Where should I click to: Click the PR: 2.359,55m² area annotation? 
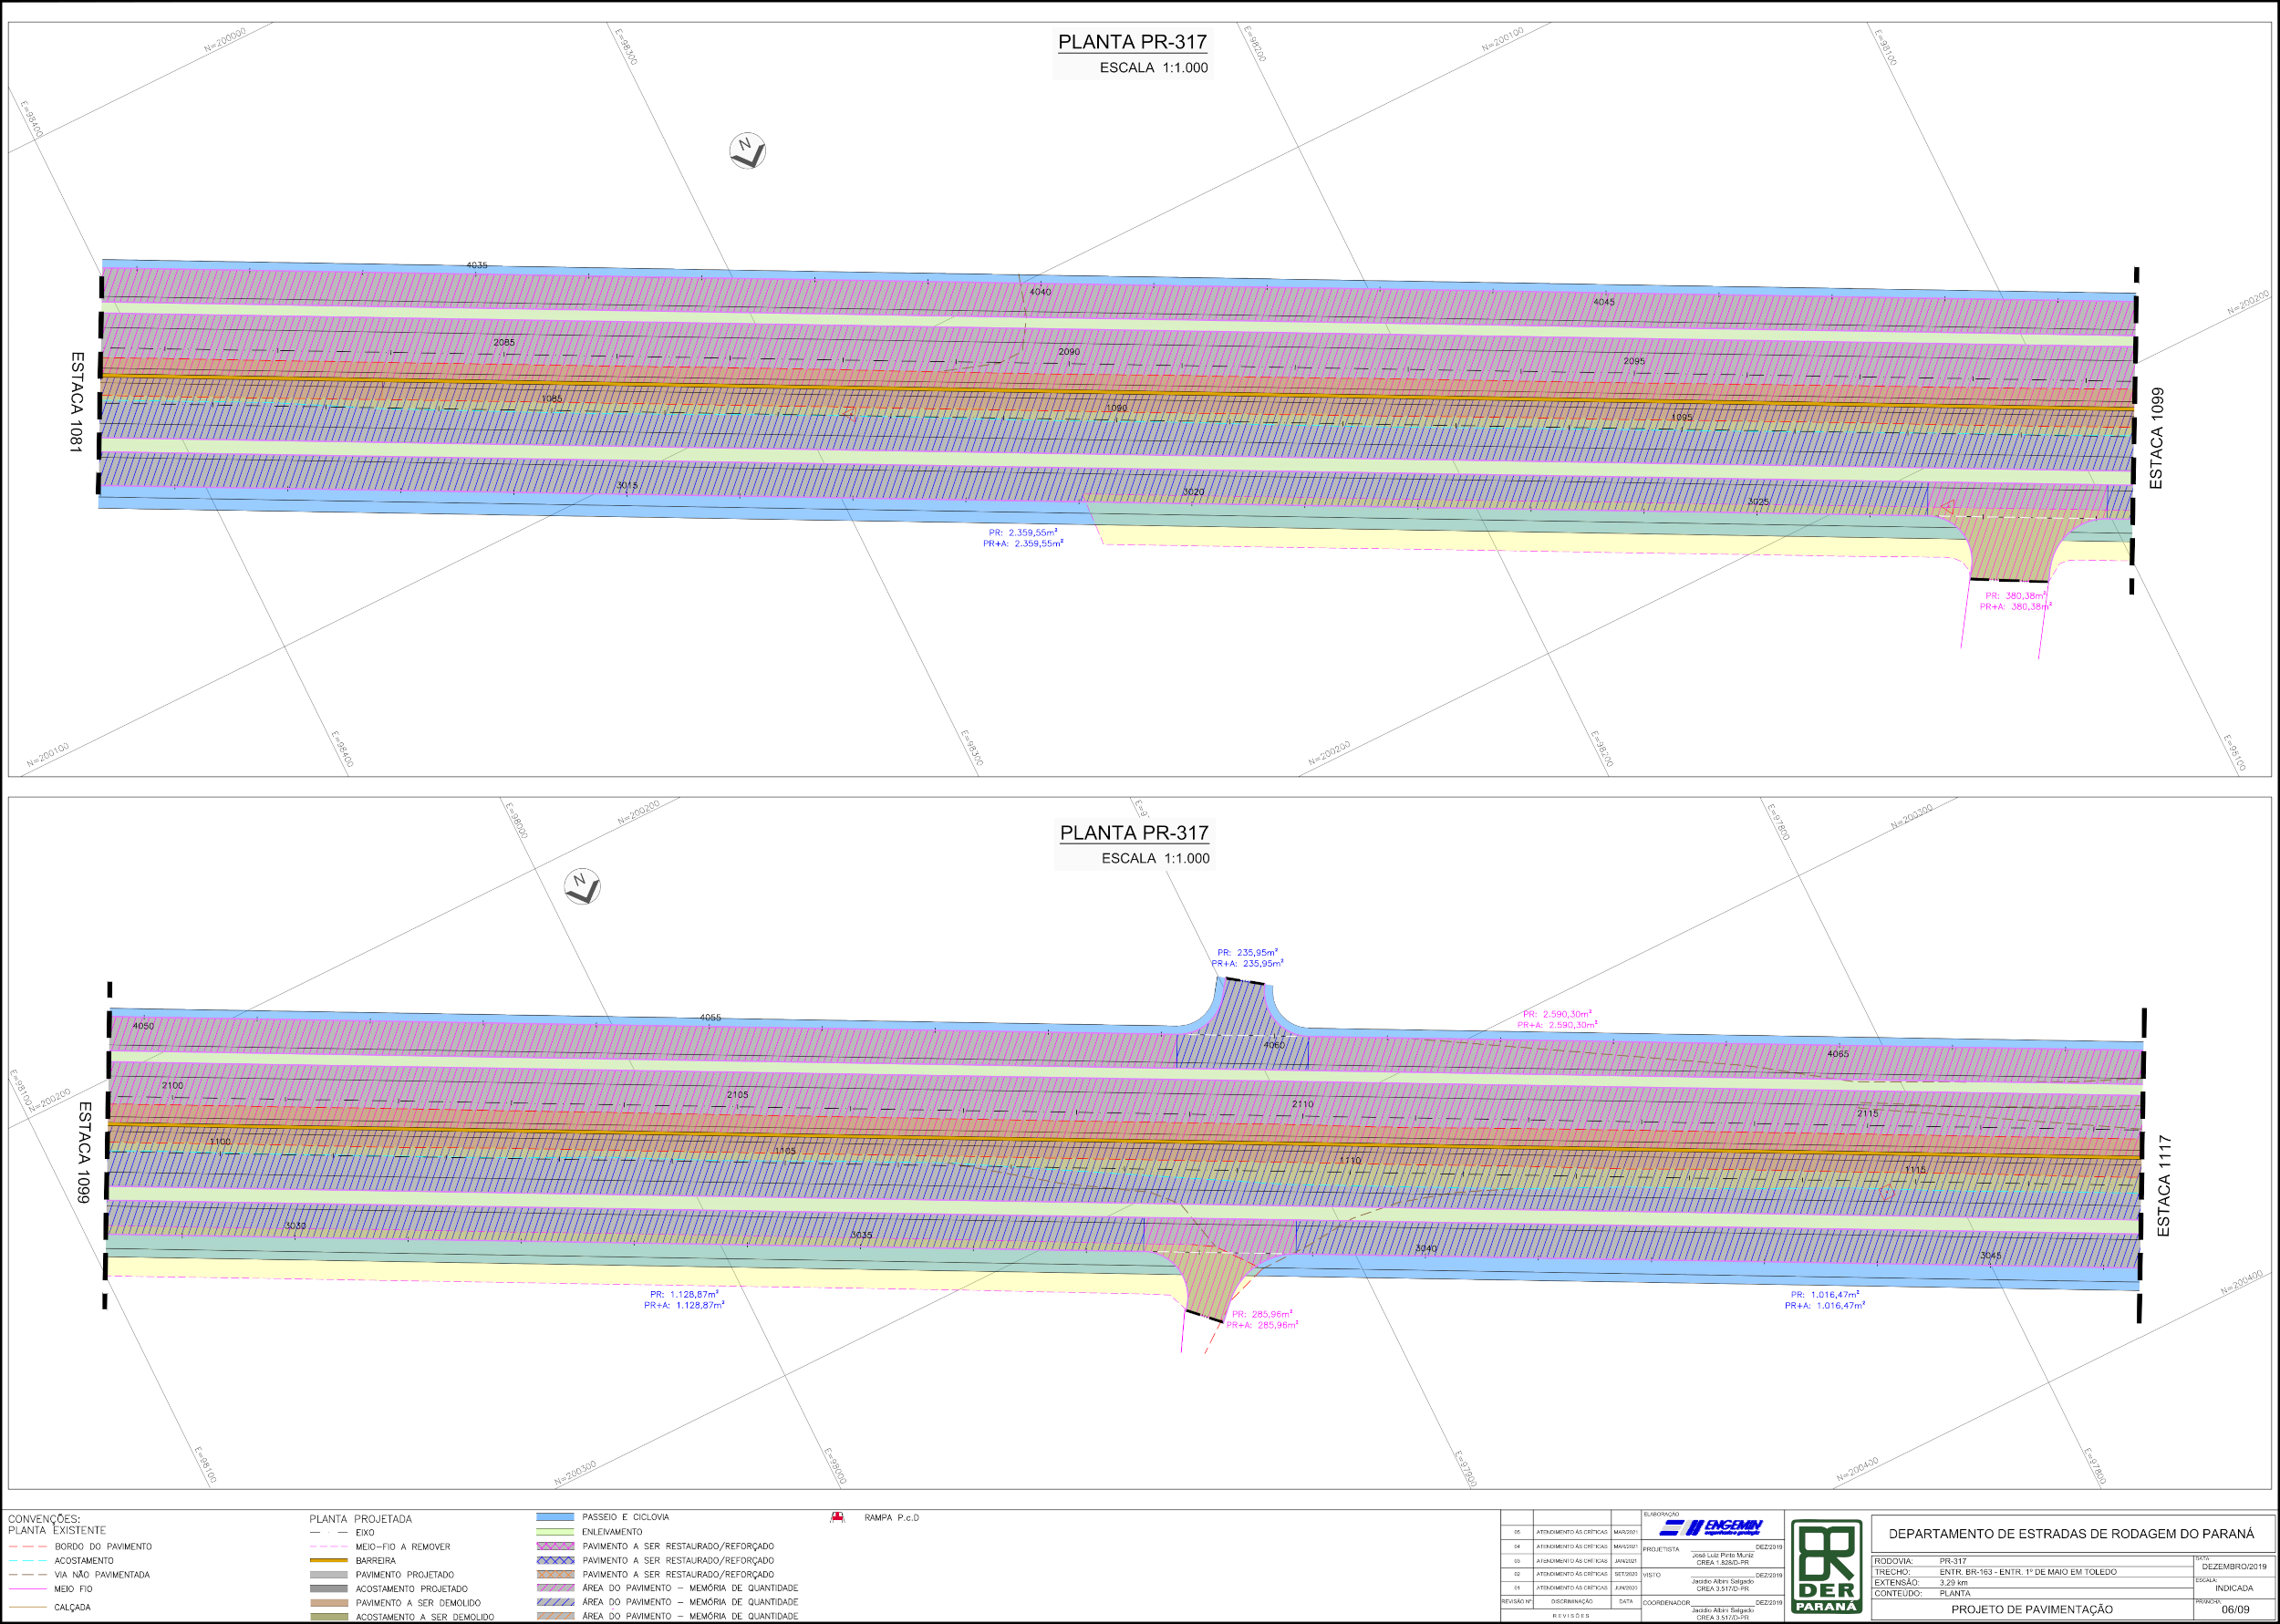pos(1022,533)
